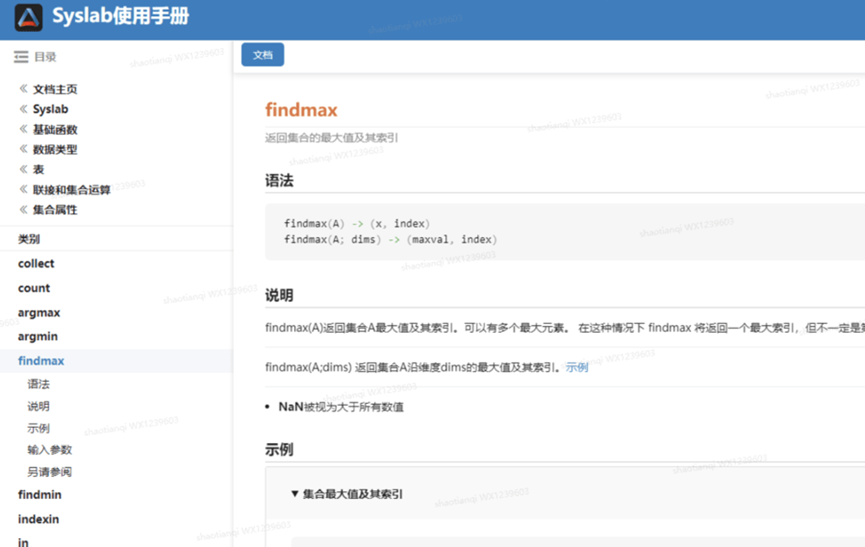Open the argmin function page
The width and height of the screenshot is (865, 547).
pyautogui.click(x=38, y=336)
